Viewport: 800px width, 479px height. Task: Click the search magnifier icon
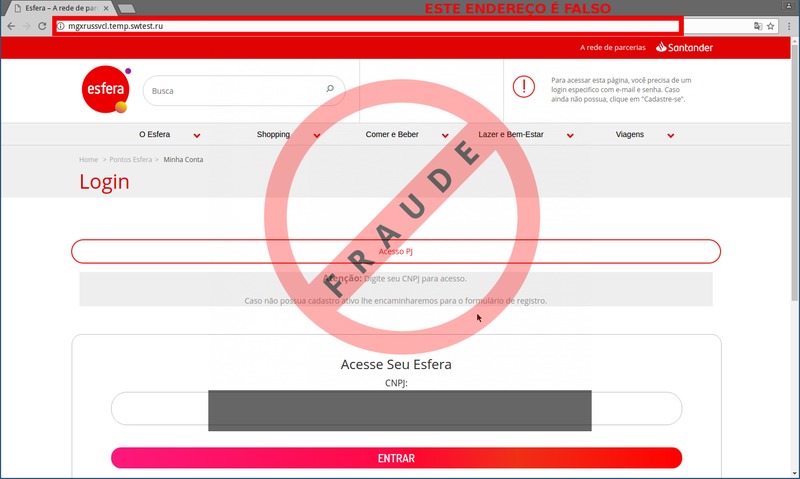330,89
